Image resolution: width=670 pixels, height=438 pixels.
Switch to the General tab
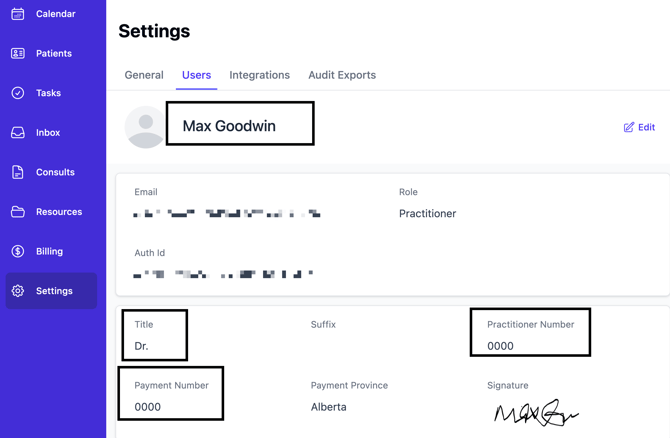[x=144, y=75]
